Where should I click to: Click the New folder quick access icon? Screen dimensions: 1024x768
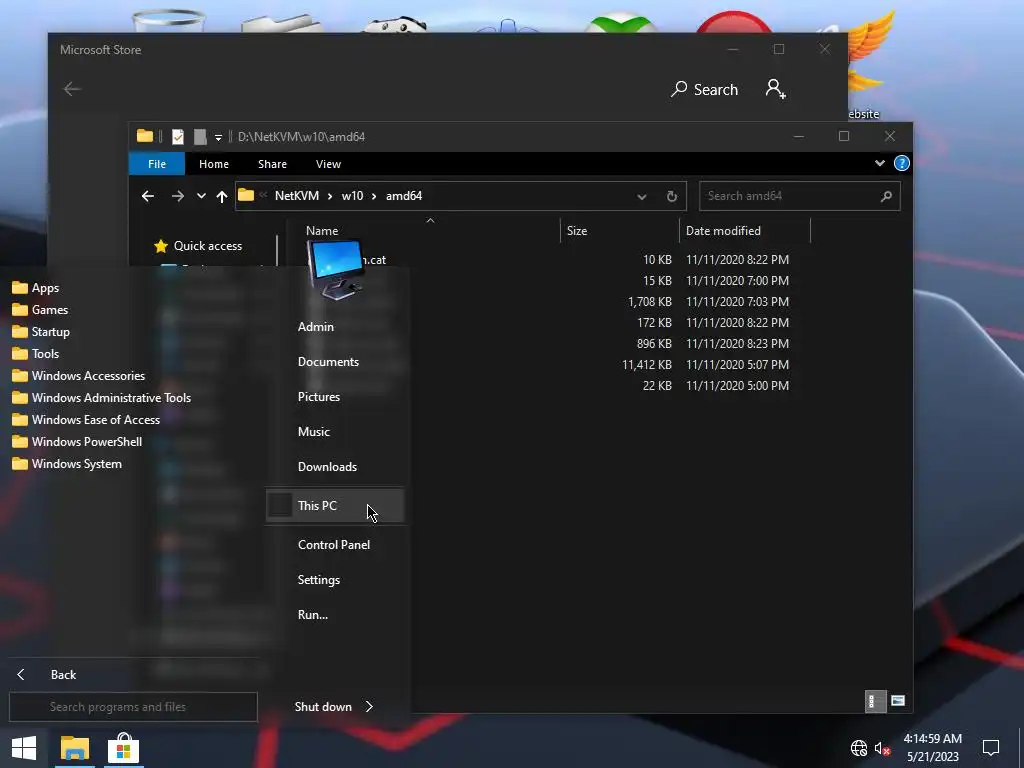(200, 136)
